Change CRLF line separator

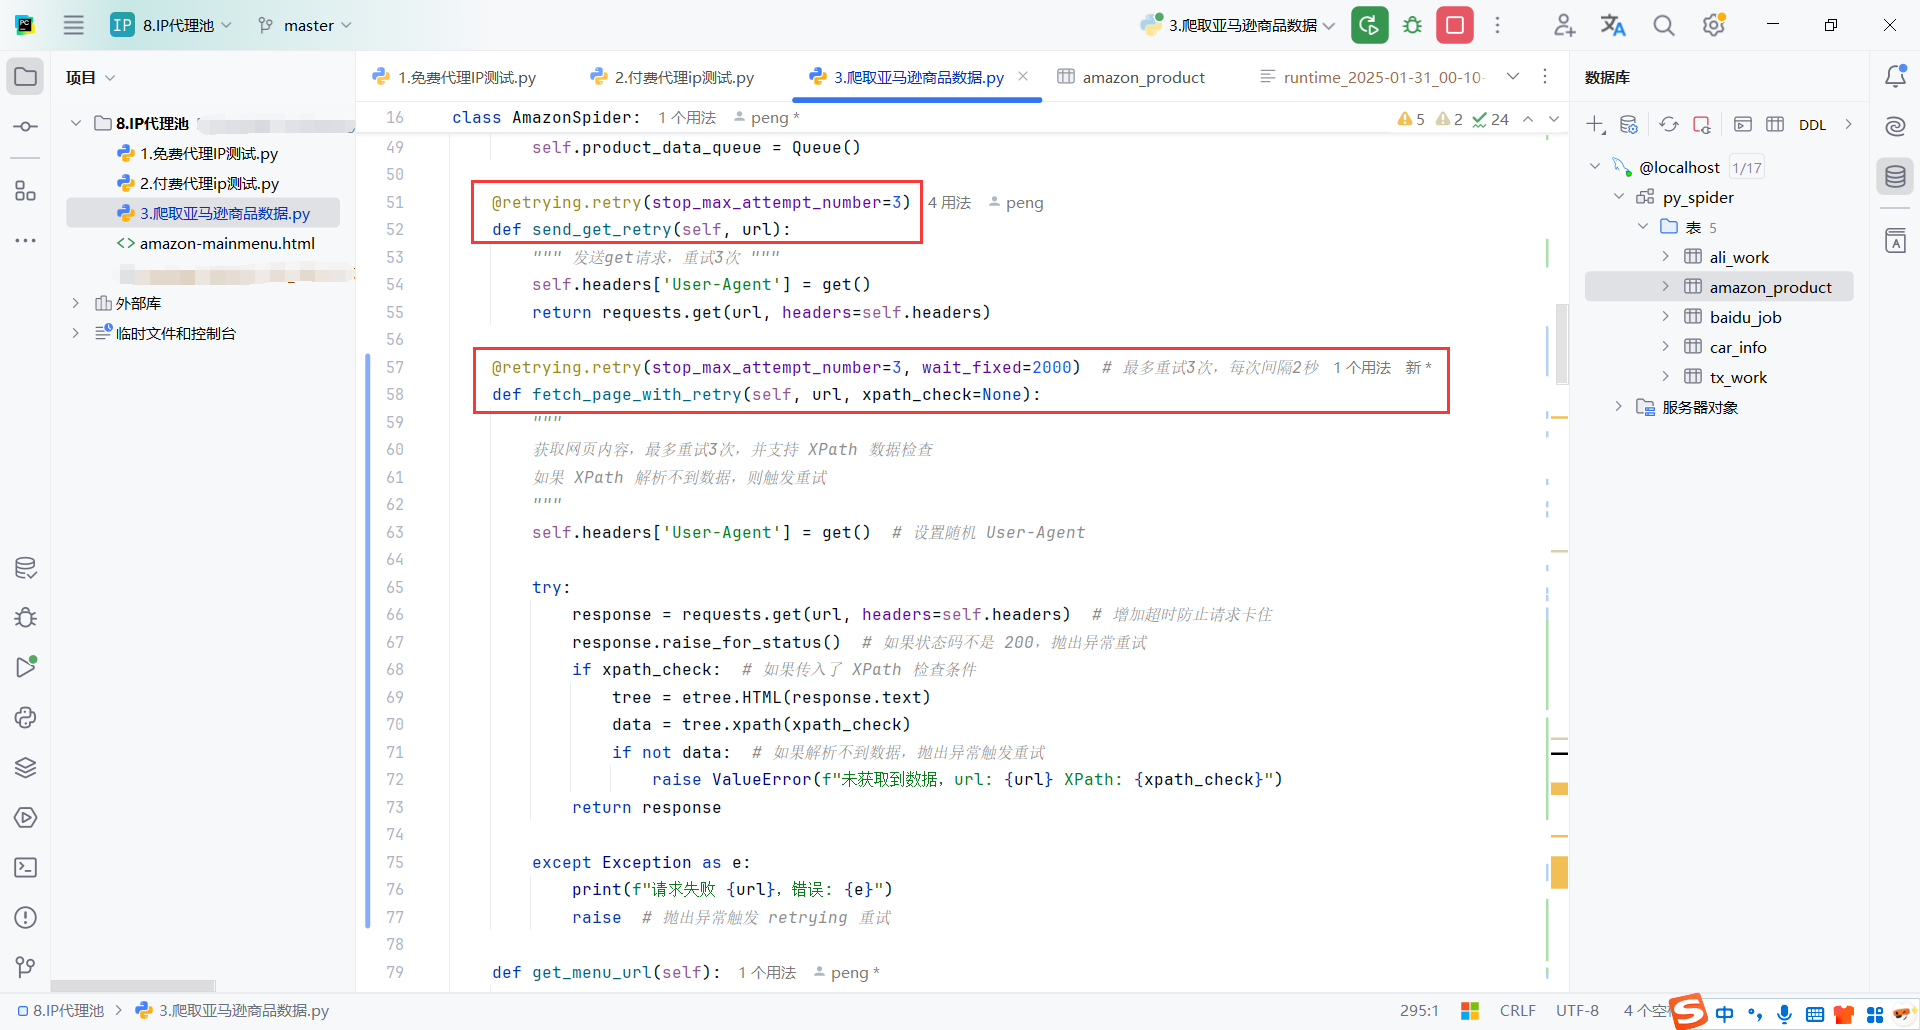point(1517,1011)
